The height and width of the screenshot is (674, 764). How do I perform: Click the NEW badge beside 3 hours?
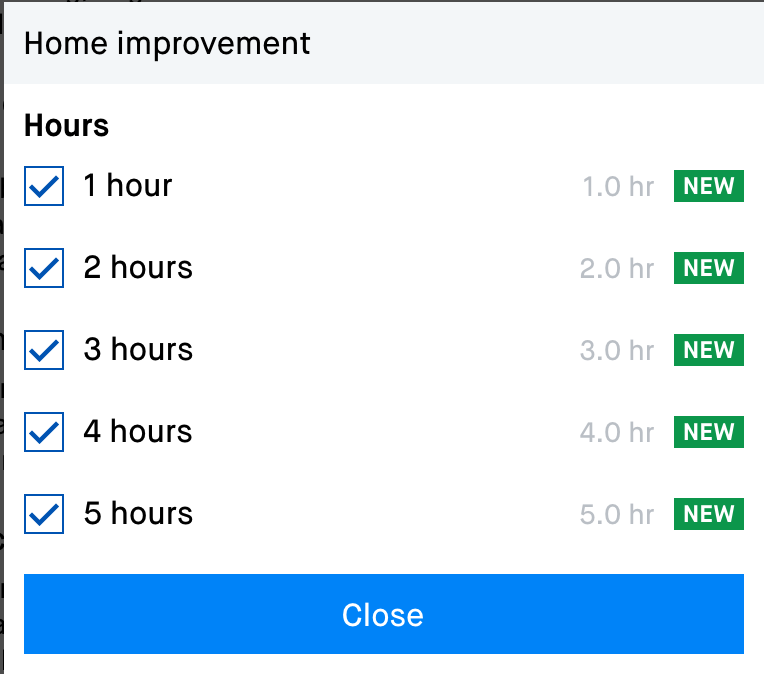point(709,350)
